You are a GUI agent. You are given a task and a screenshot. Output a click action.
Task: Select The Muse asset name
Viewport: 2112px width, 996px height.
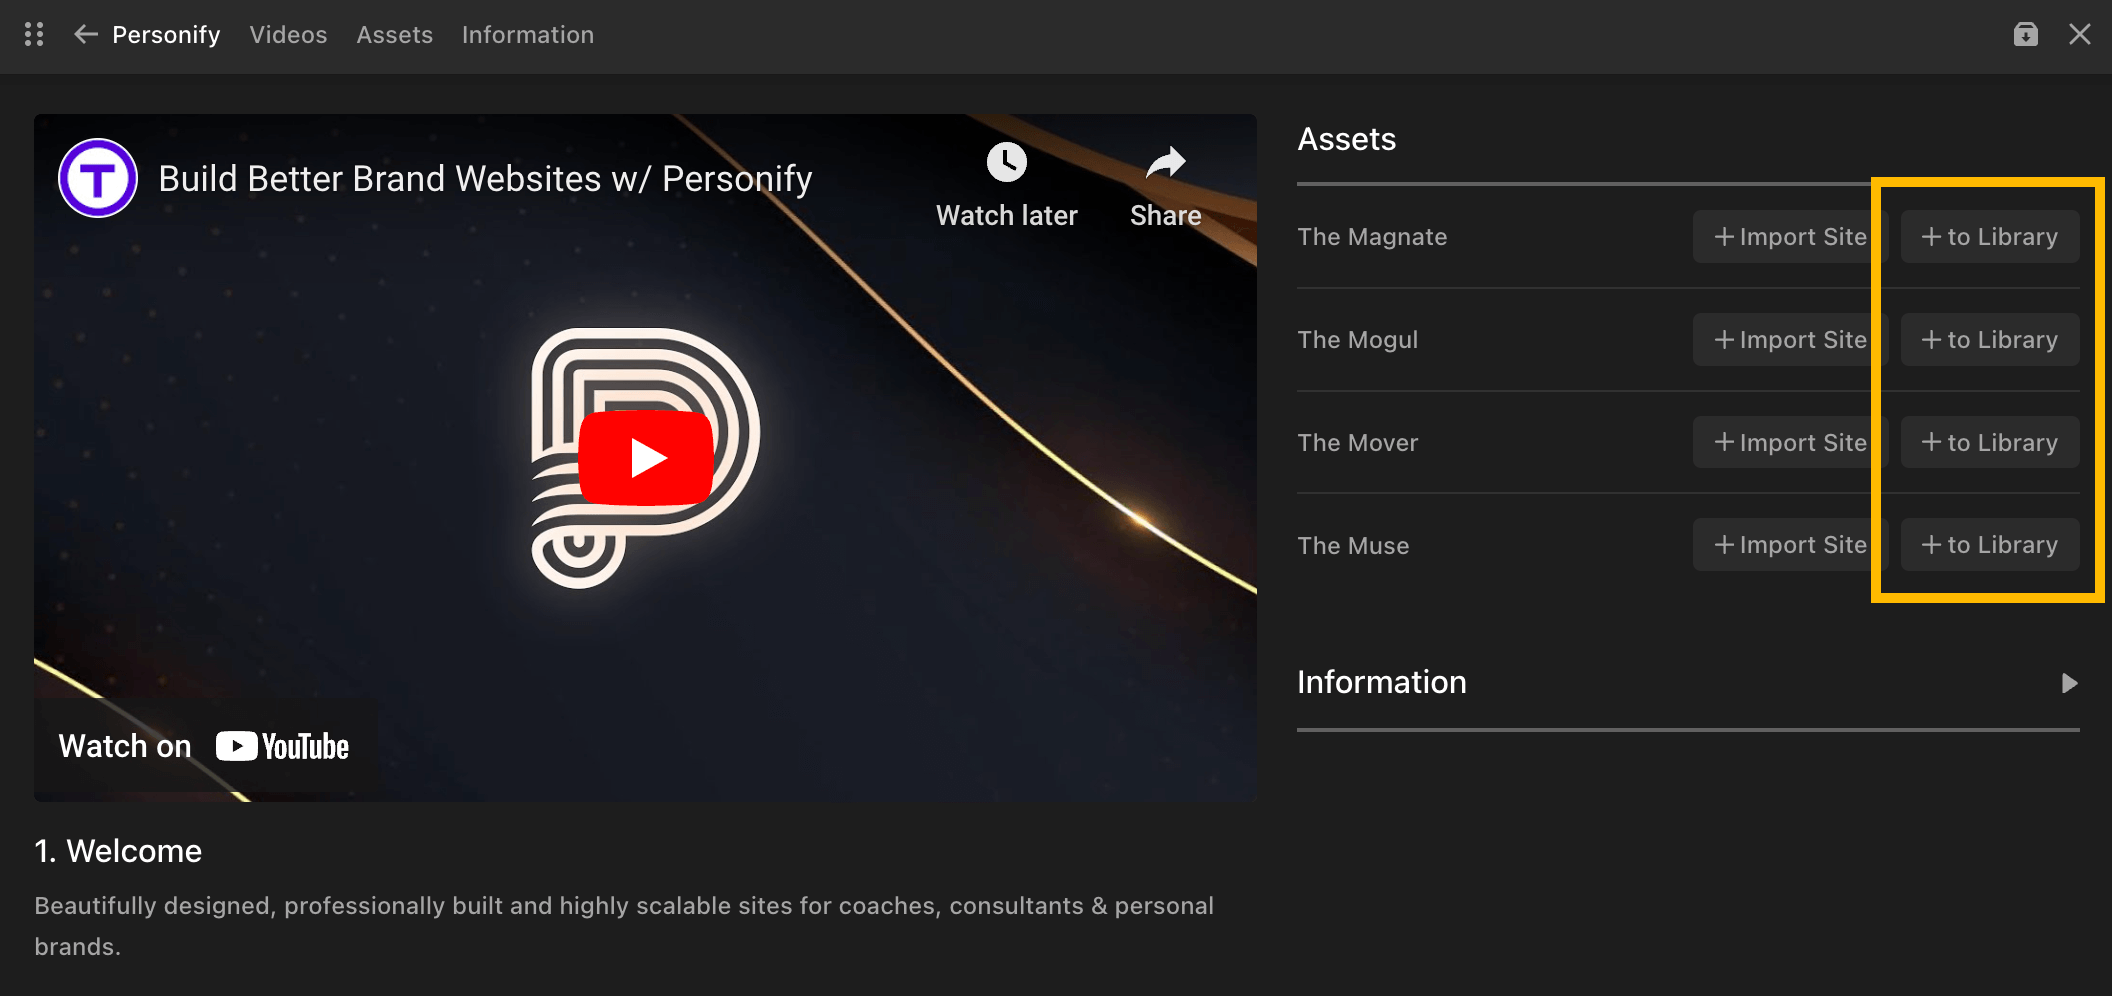1353,545
